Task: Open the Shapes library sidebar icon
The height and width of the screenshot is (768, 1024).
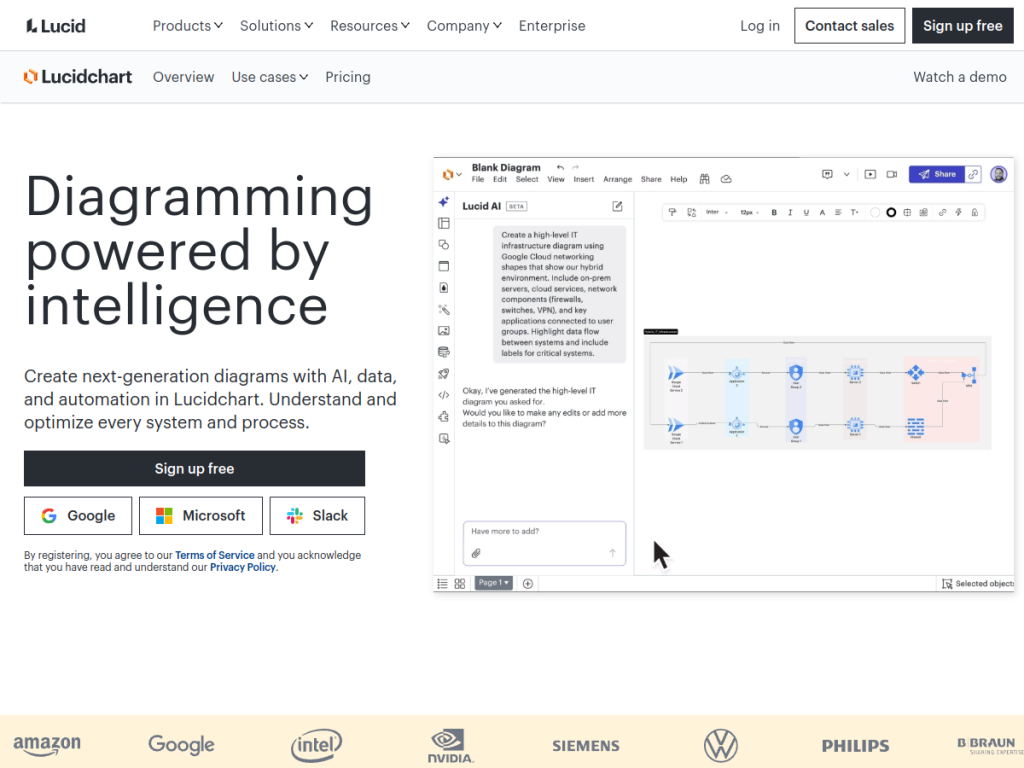Action: click(443, 245)
